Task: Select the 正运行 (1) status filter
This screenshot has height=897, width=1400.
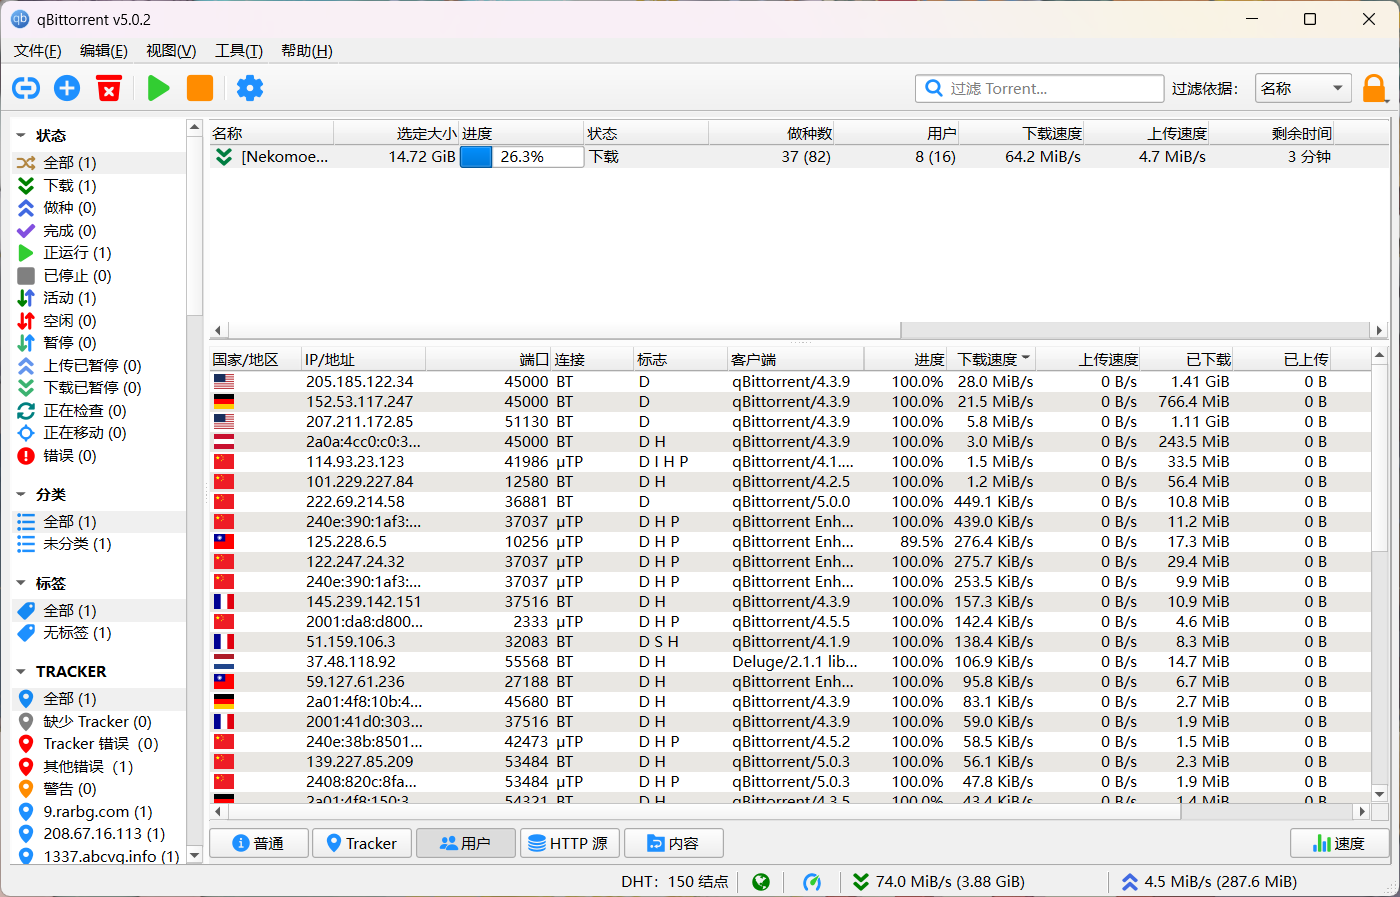Action: point(100,253)
